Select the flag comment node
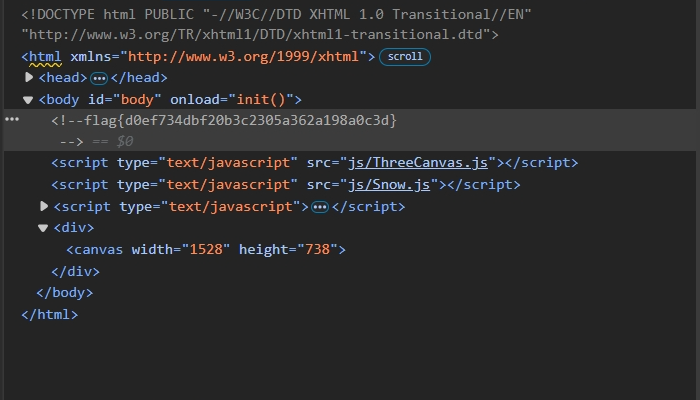Screen dimensions: 700x400 pos(224,120)
